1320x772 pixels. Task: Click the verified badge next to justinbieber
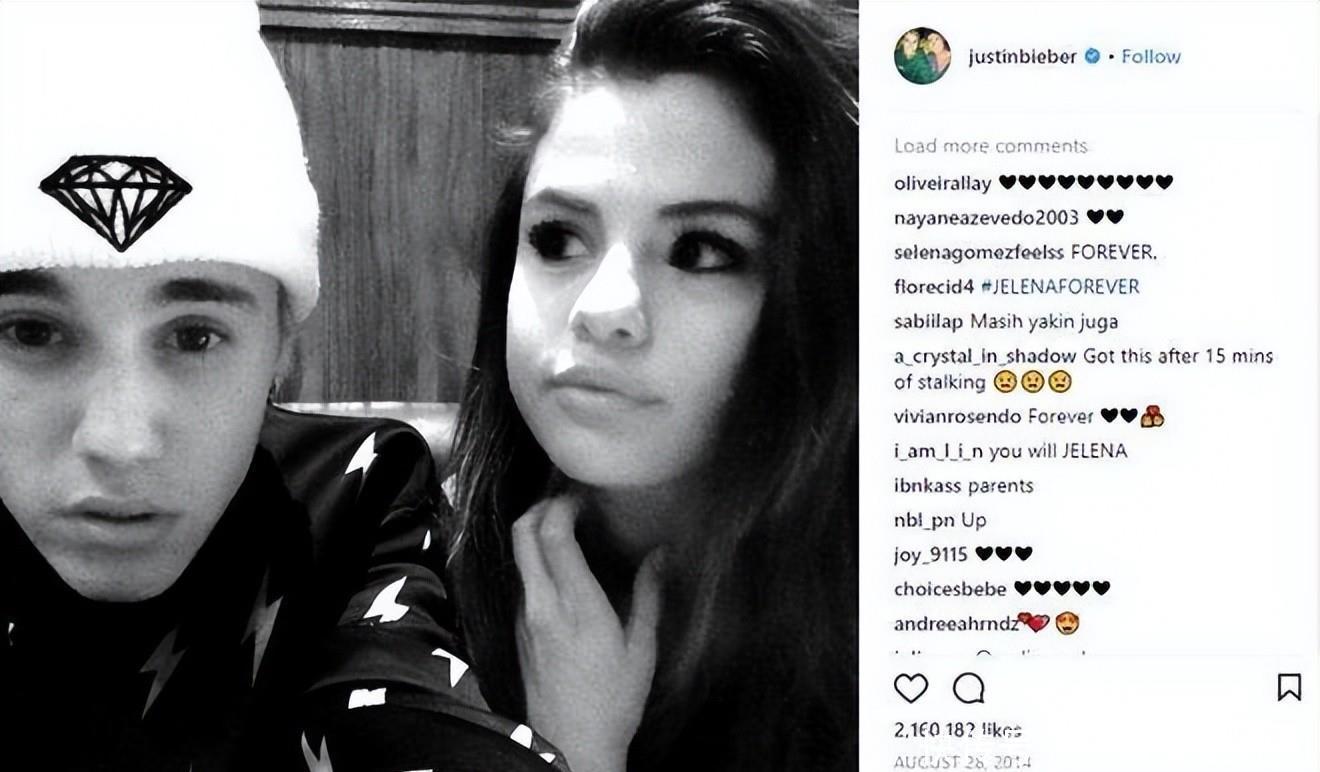coord(1092,57)
